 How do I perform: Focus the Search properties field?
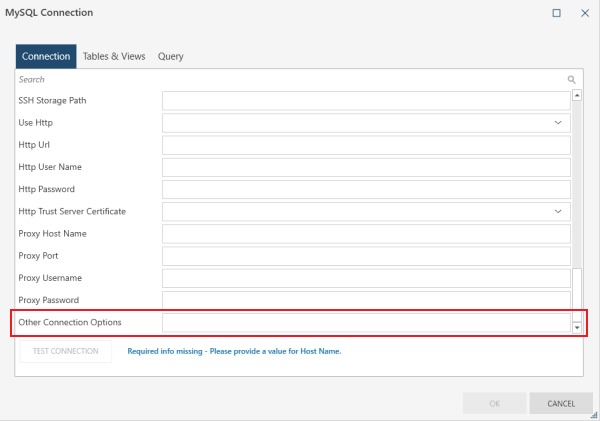click(290, 79)
